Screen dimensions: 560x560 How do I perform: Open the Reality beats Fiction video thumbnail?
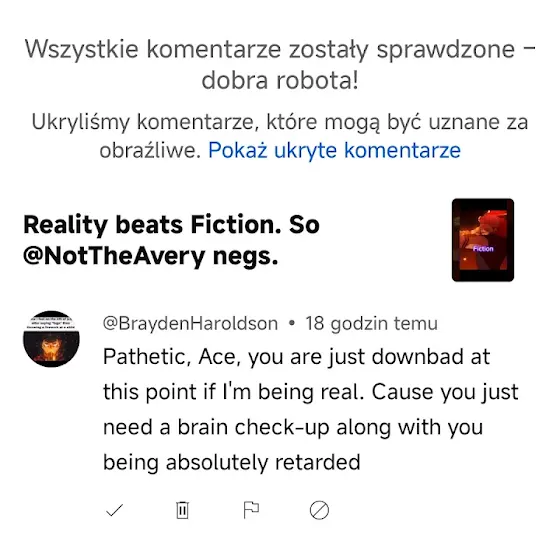tap(483, 240)
